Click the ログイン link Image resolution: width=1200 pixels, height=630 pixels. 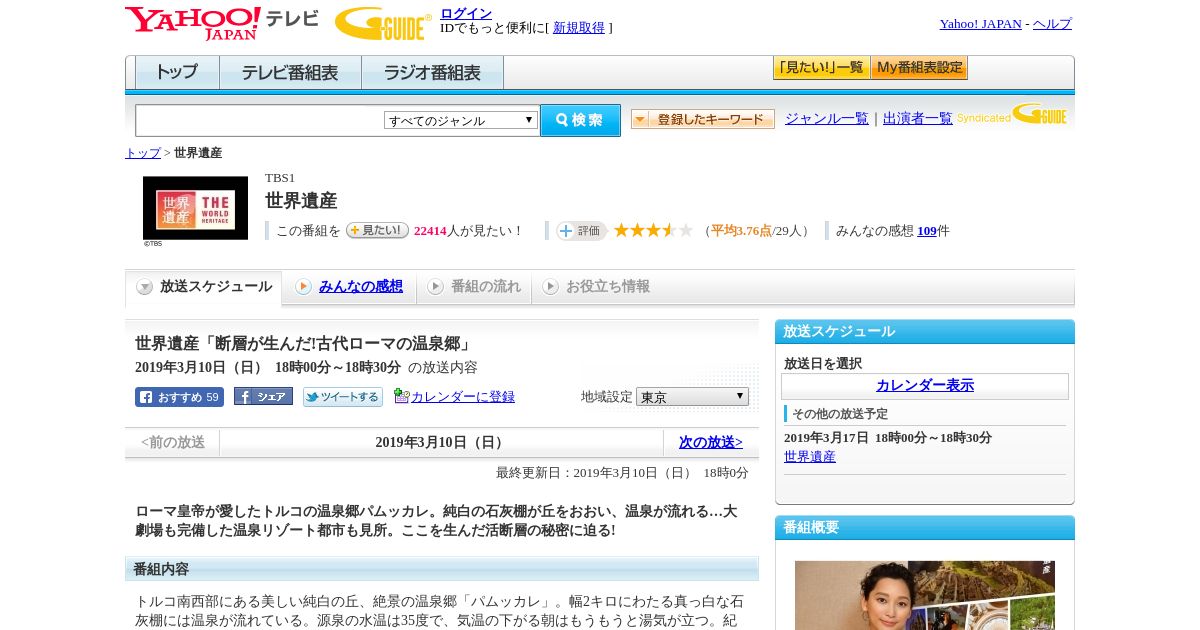pyautogui.click(x=466, y=13)
